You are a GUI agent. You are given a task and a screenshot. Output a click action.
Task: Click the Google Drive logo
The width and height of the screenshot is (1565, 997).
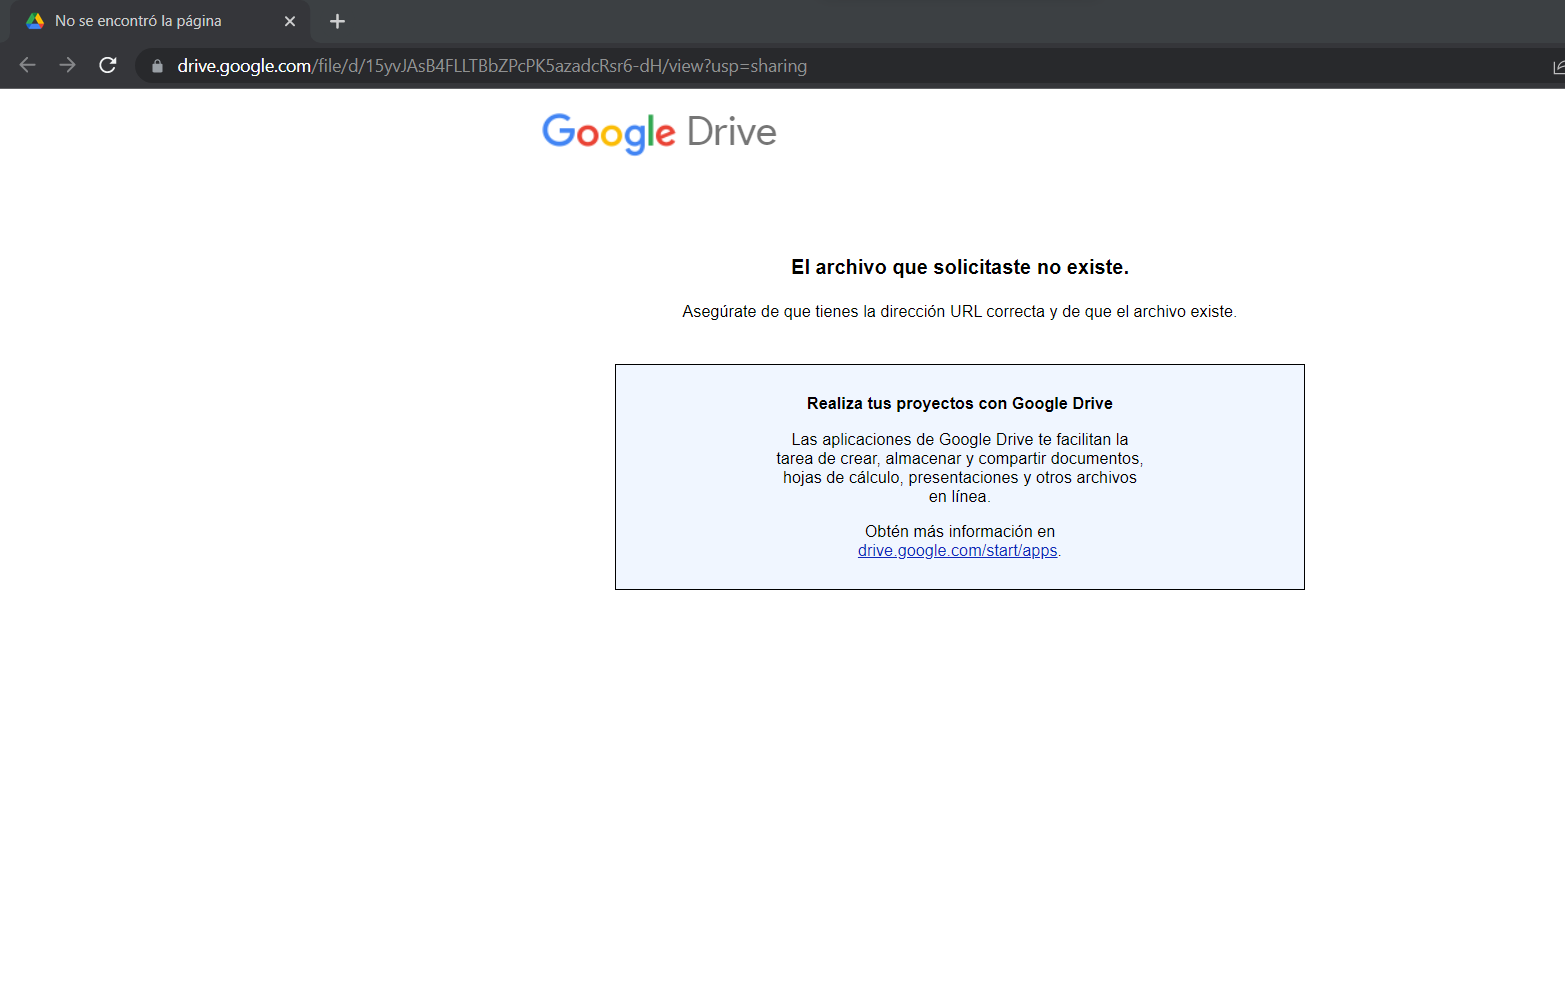point(658,133)
